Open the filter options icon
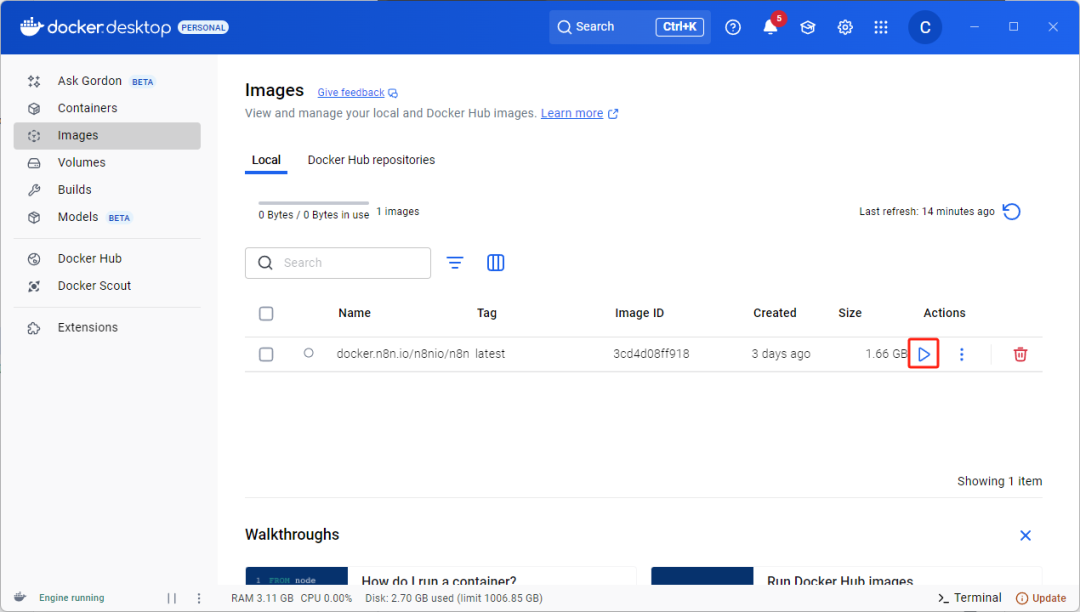This screenshot has height=612, width=1080. point(455,263)
